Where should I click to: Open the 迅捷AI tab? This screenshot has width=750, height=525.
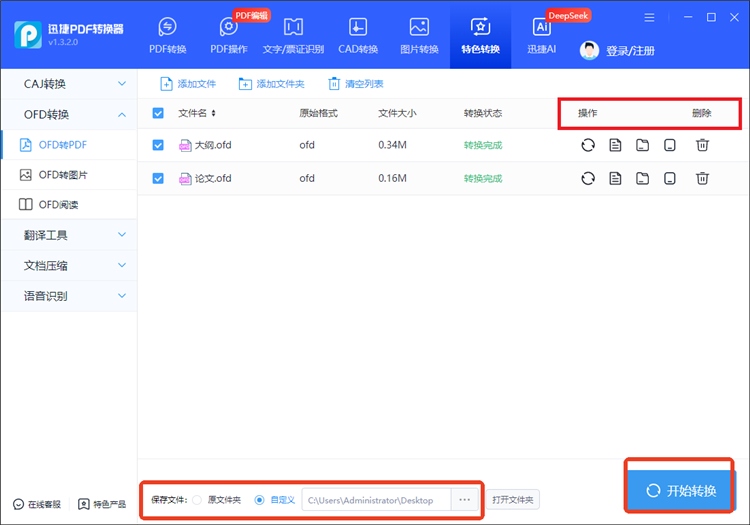(541, 36)
